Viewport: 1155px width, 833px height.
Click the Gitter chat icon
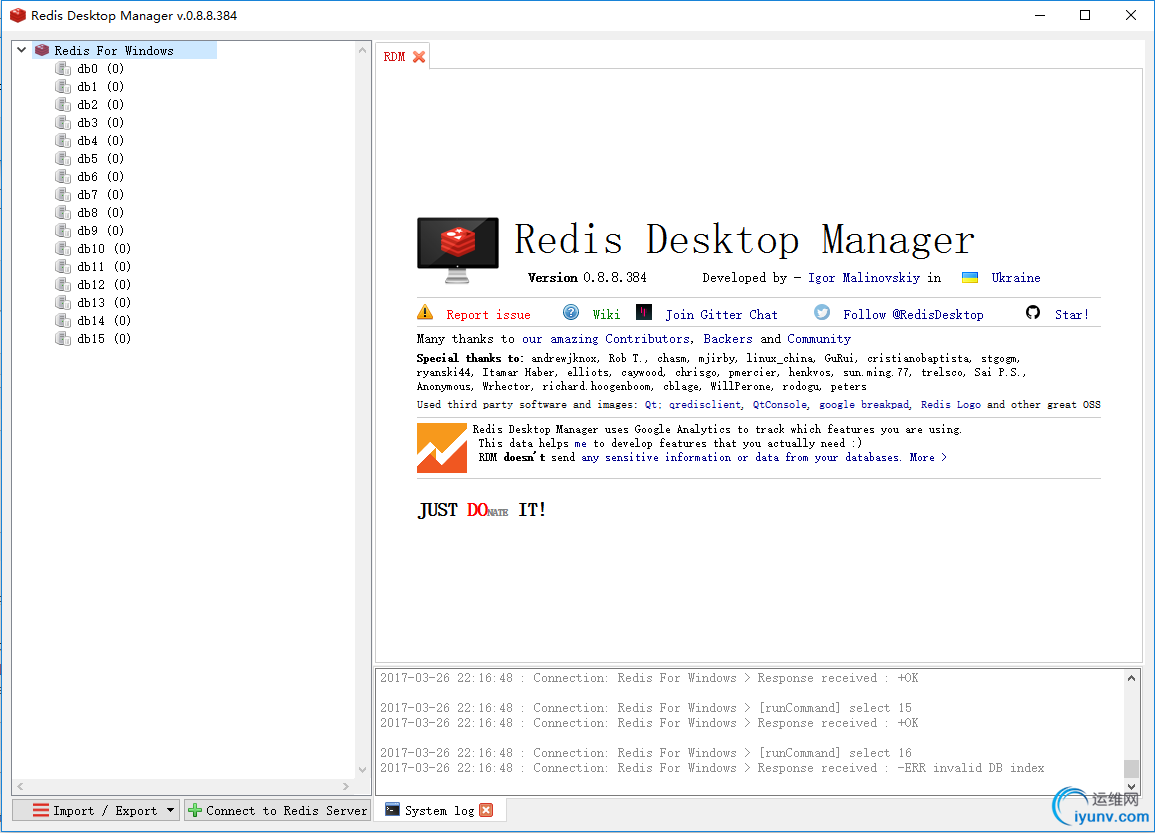tap(644, 312)
